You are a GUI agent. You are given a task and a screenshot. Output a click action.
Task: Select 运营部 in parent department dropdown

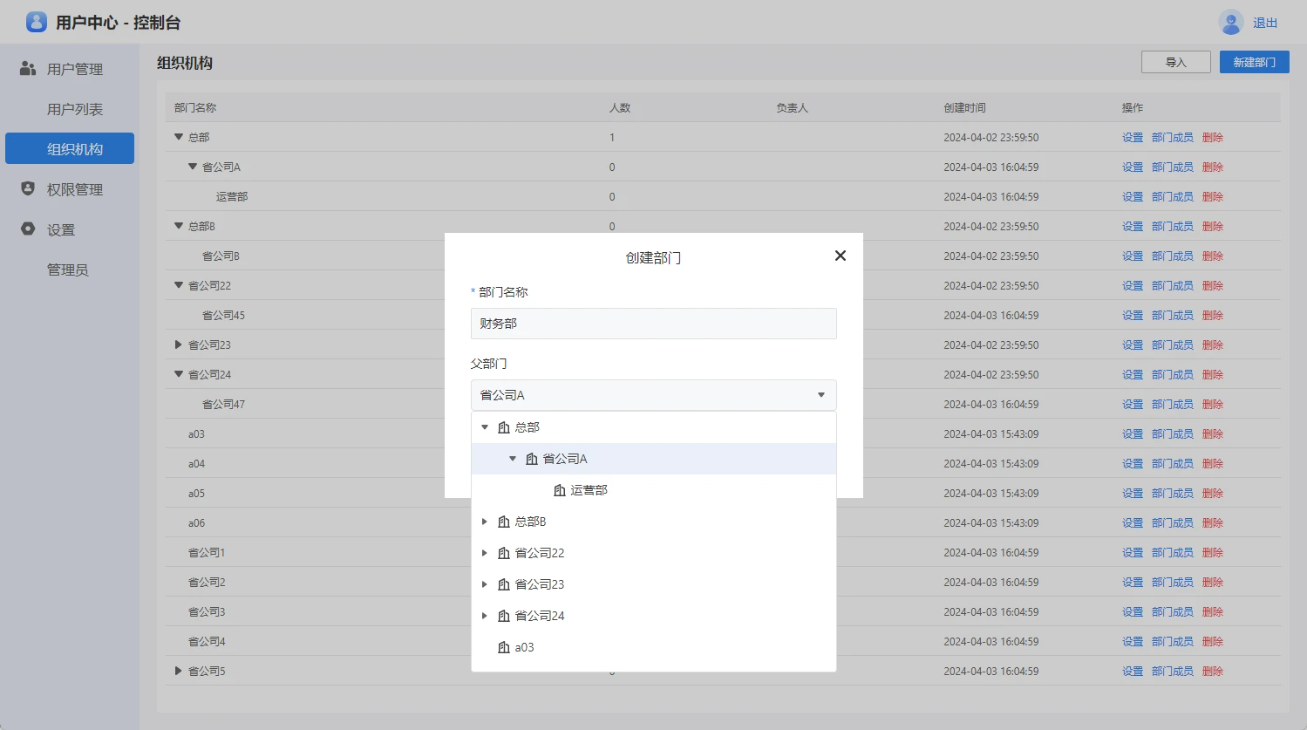pyautogui.click(x=653, y=490)
